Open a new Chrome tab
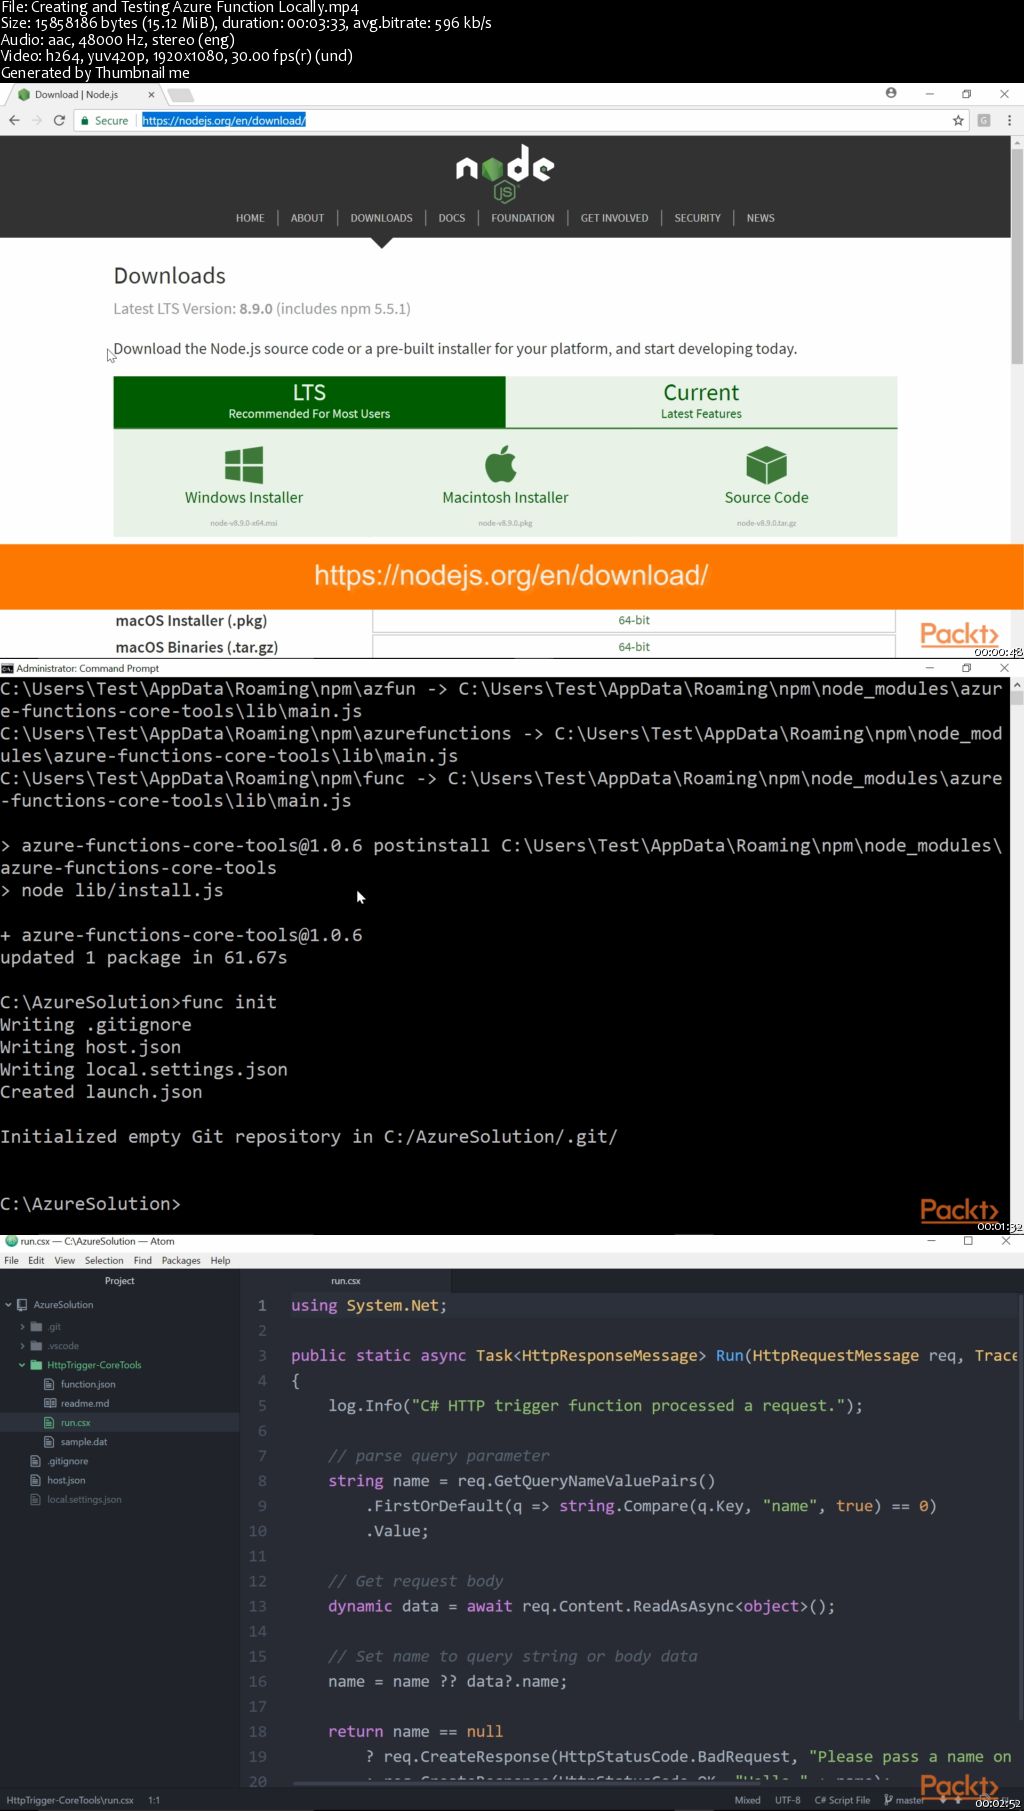1024x1811 pixels. (180, 95)
